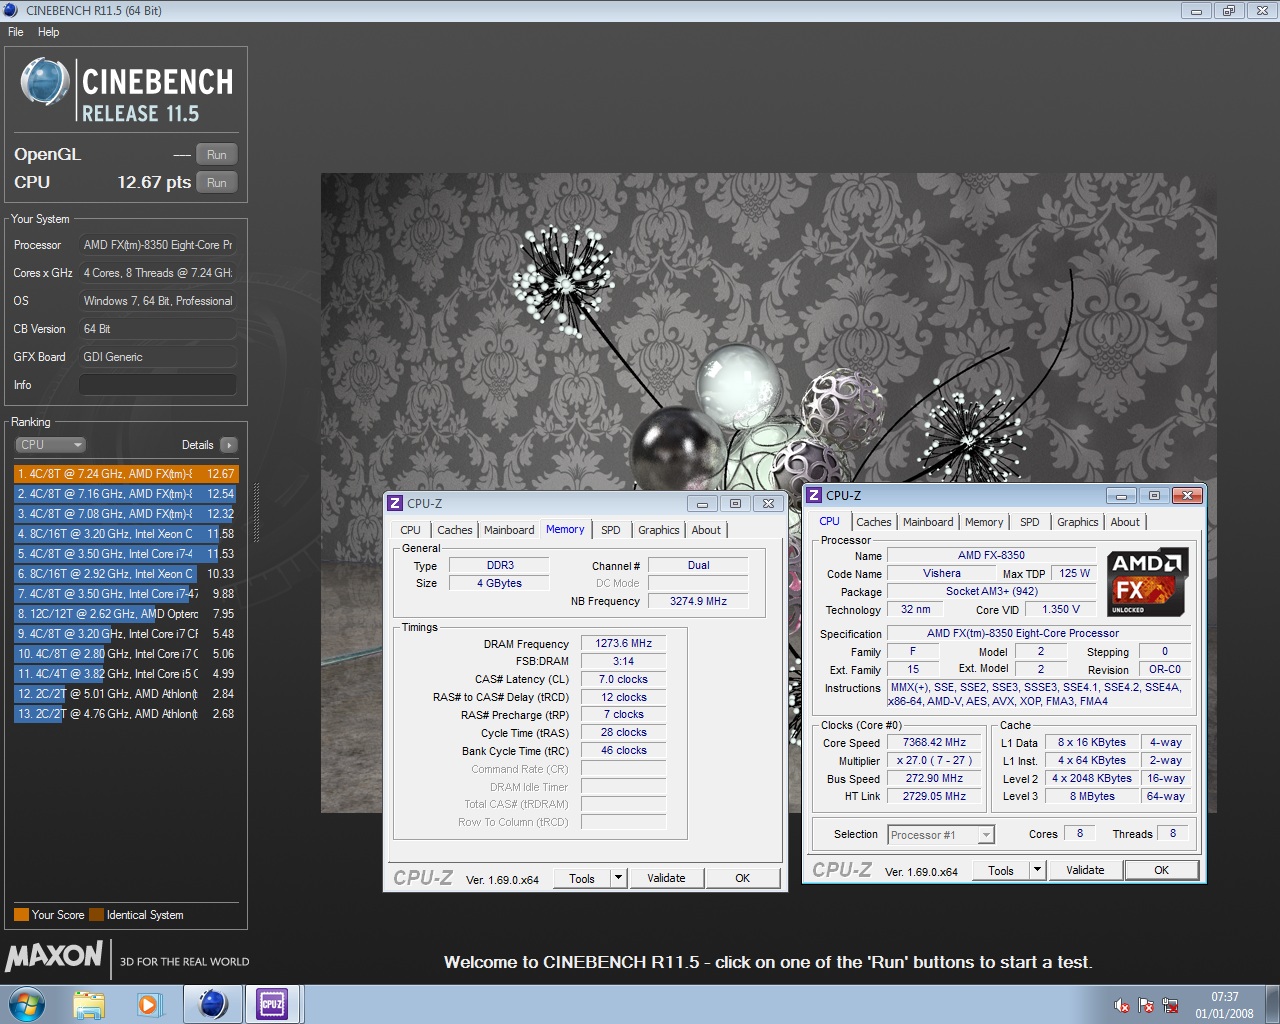Click the CPU-Z taskbar icon

click(272, 1004)
